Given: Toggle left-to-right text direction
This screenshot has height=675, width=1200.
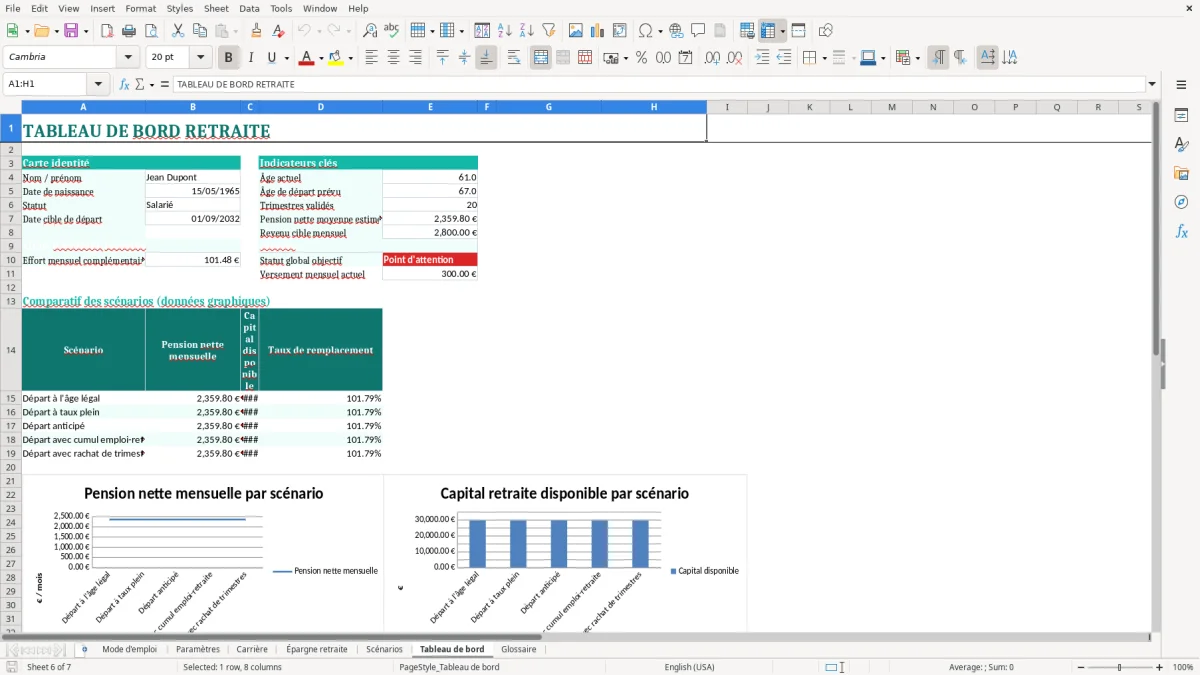Looking at the screenshot, I should [x=937, y=58].
